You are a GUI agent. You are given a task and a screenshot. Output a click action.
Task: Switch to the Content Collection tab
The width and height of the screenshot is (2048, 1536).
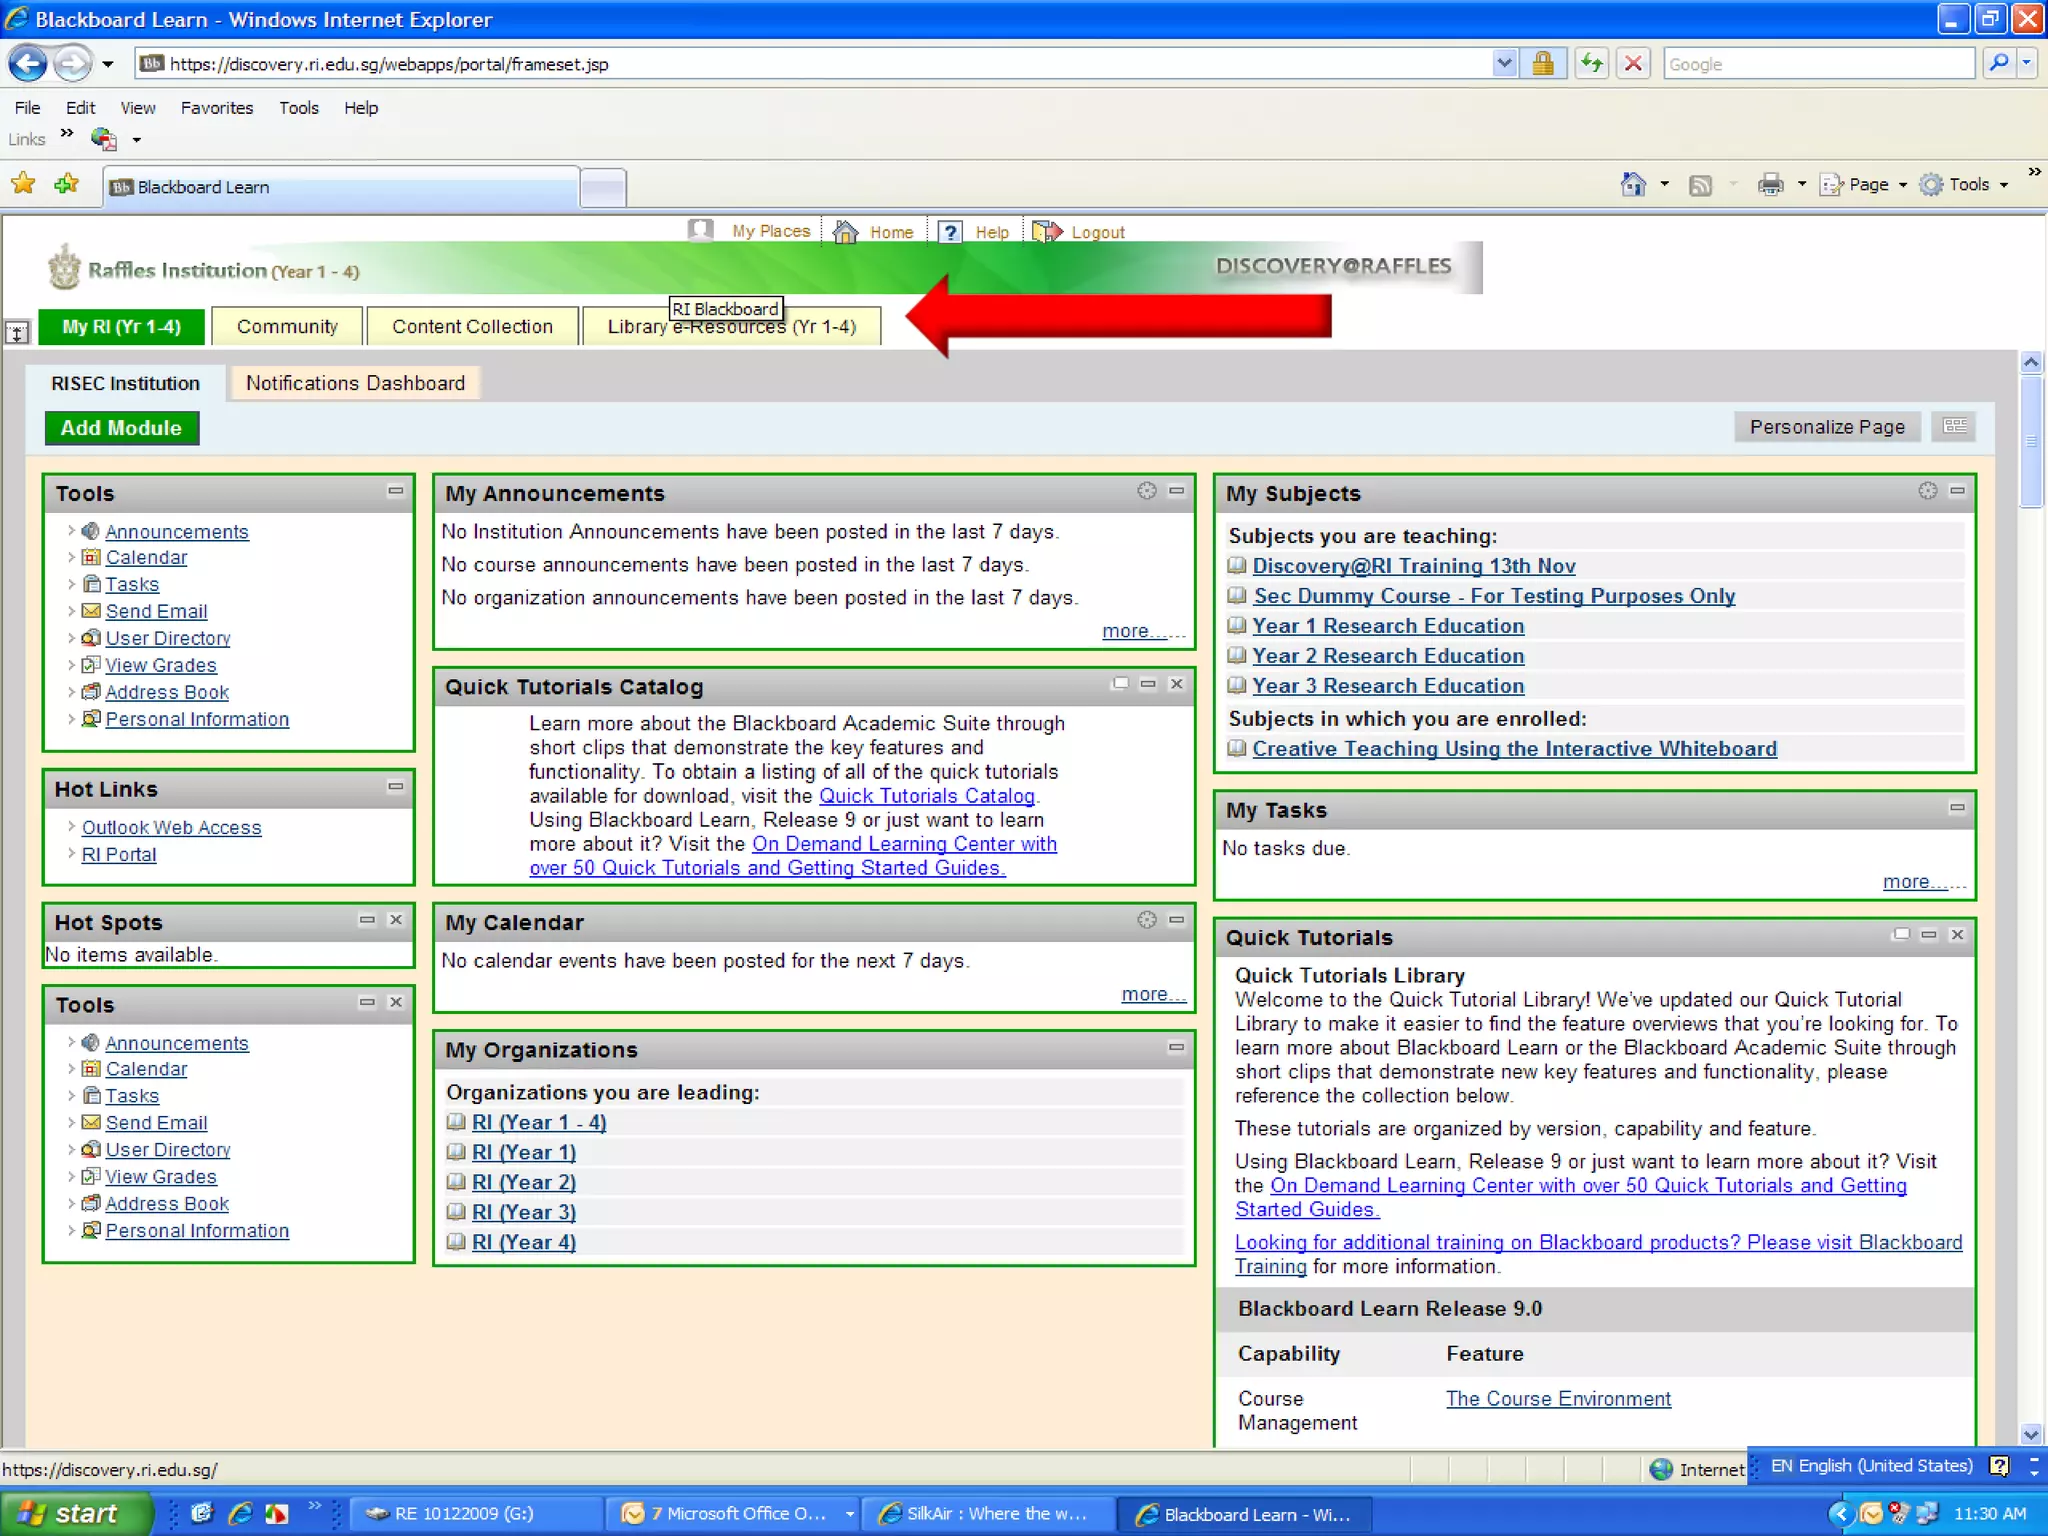click(x=472, y=327)
